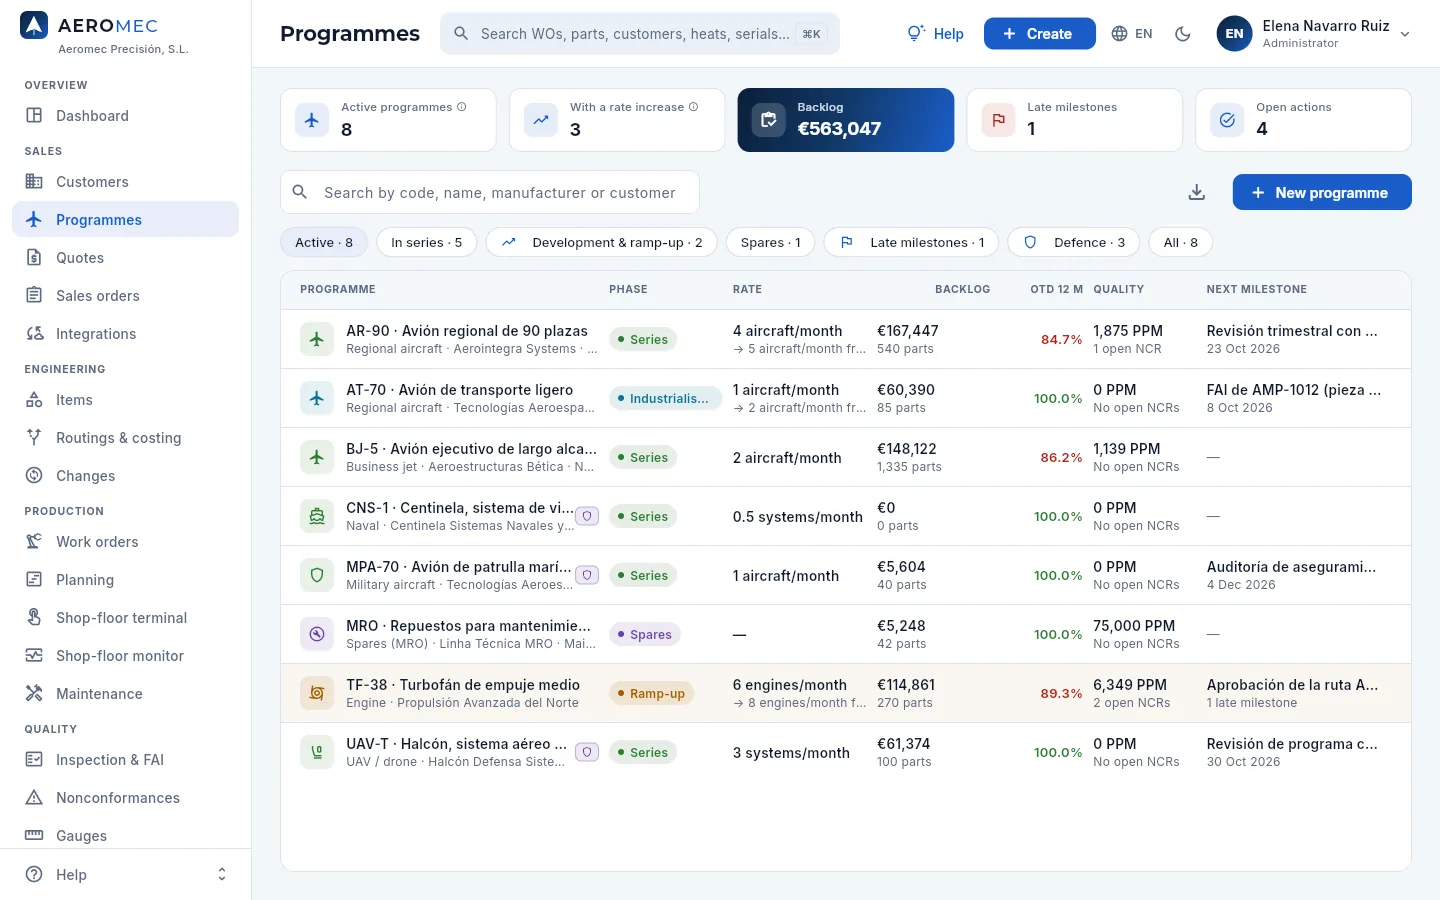Open Nonconformances page
1440x900 pixels.
pyautogui.click(x=125, y=798)
